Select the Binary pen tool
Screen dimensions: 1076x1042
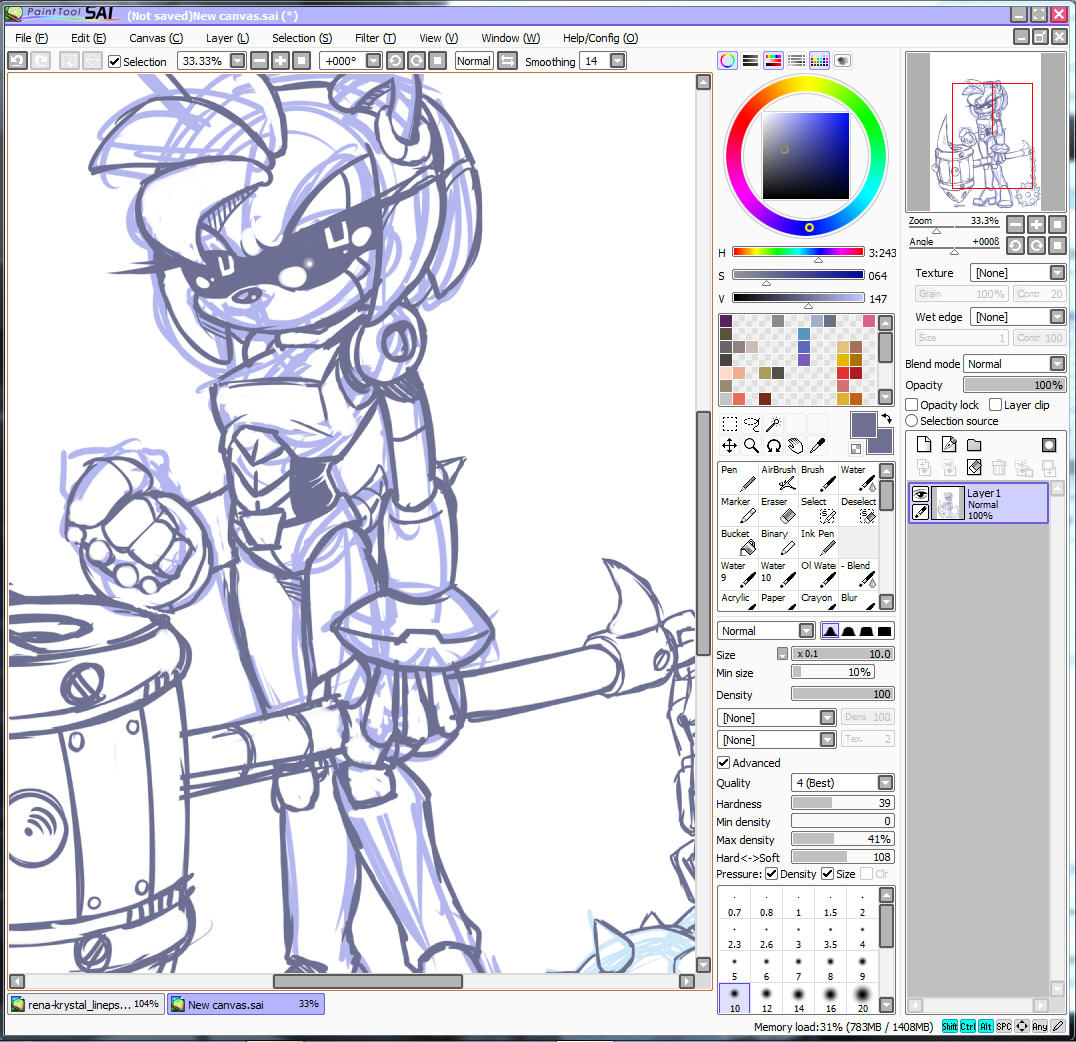[x=778, y=542]
